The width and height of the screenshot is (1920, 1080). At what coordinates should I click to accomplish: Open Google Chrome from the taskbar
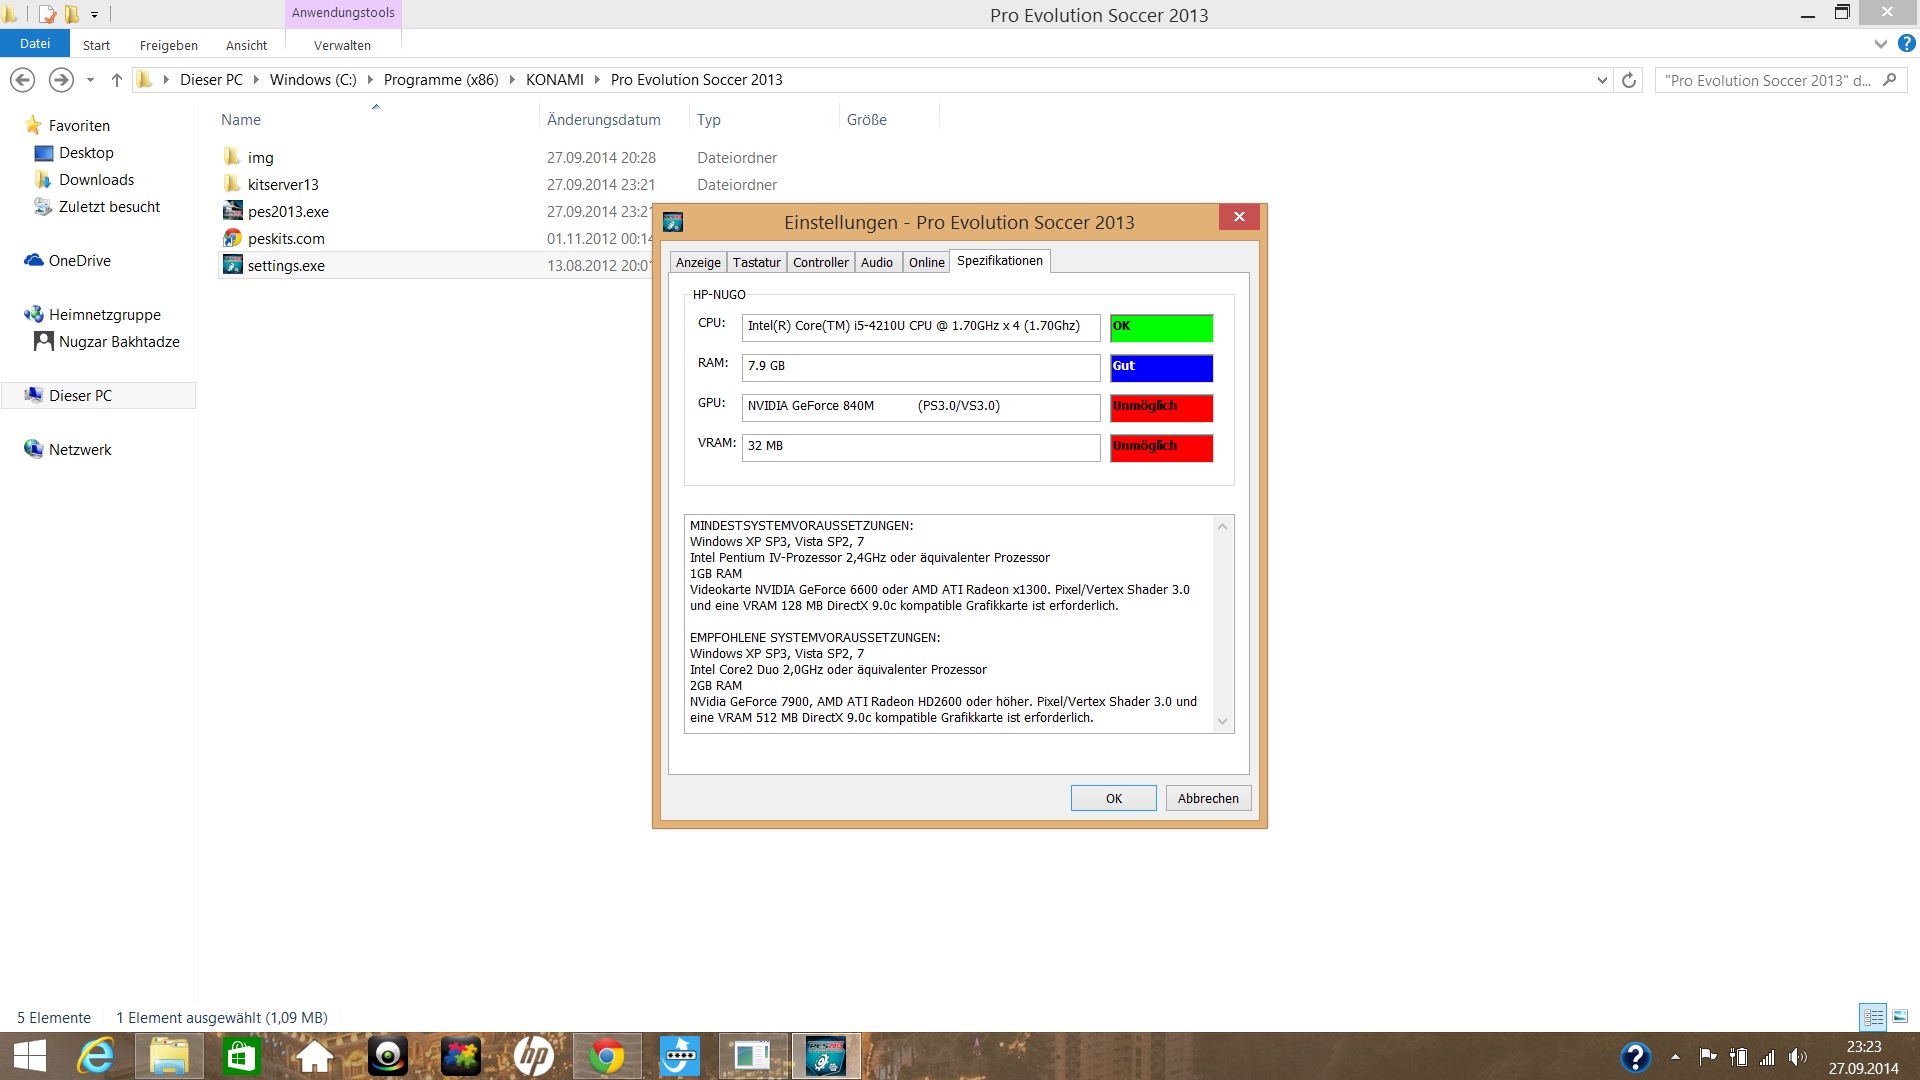click(606, 1056)
